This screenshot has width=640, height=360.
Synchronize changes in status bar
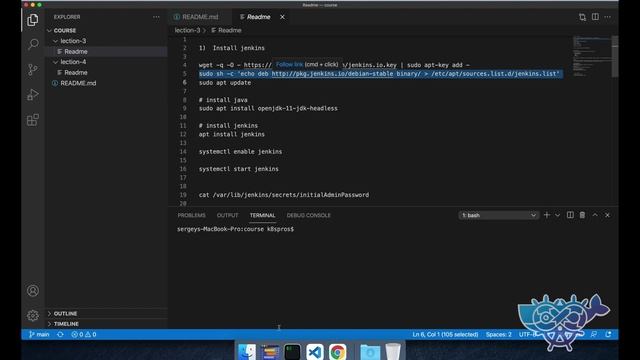pyautogui.click(x=60, y=334)
